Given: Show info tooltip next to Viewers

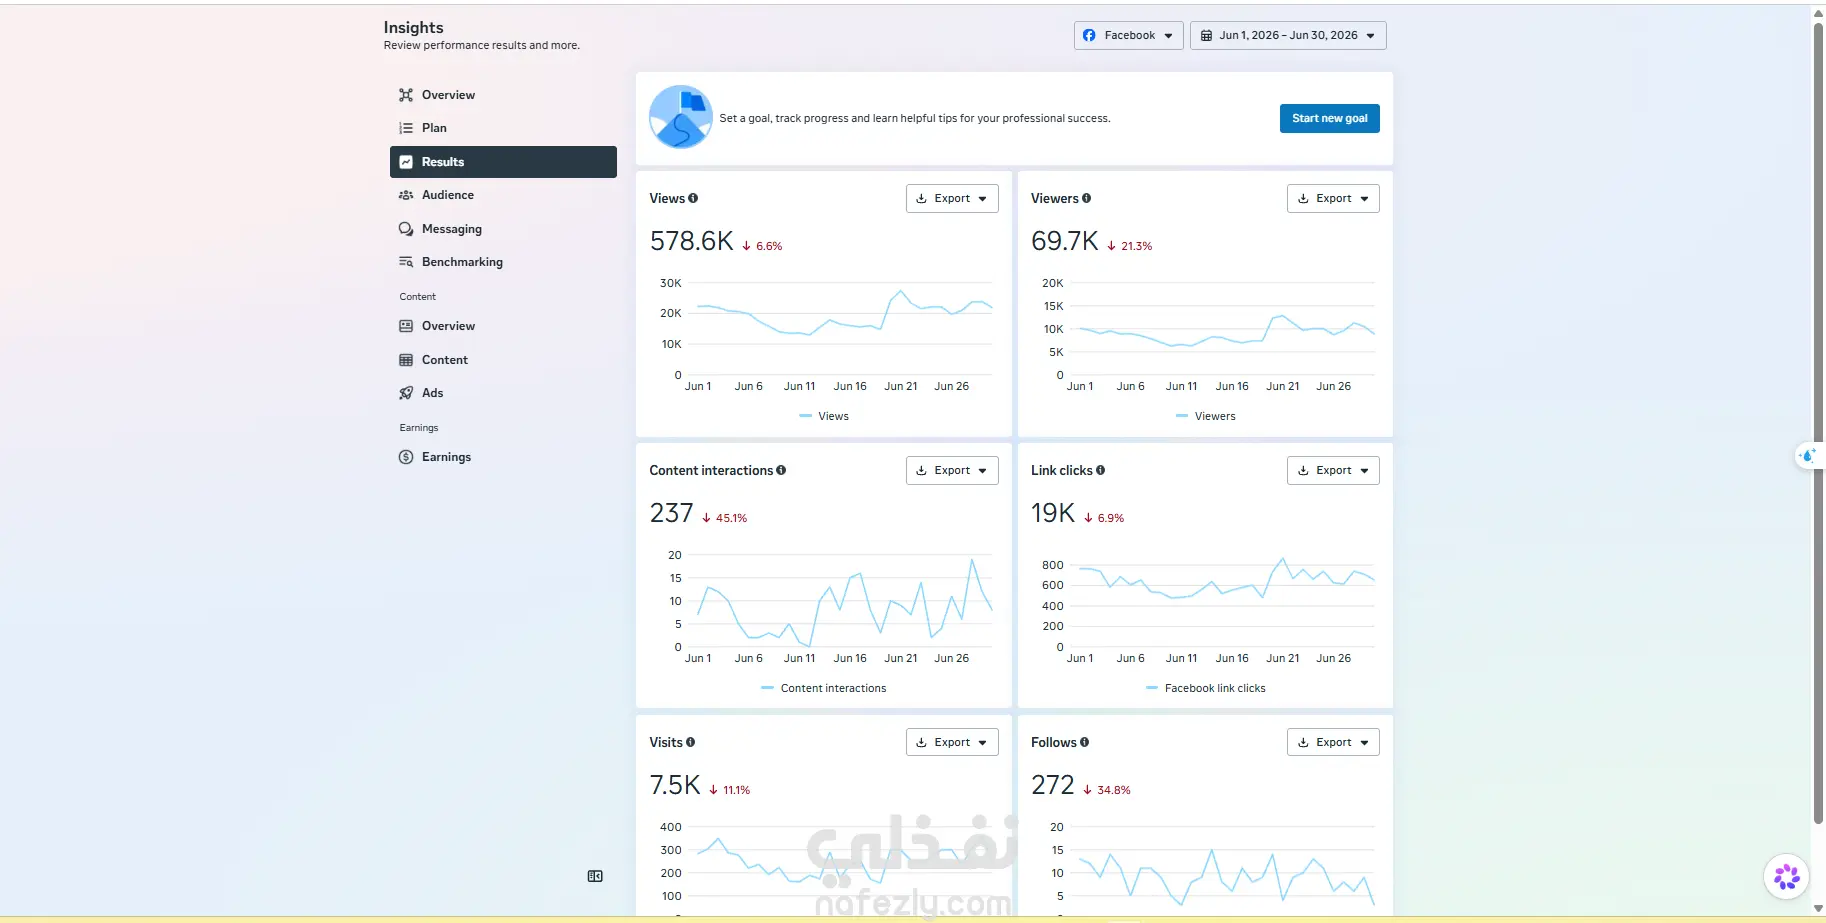Looking at the screenshot, I should click(x=1086, y=198).
